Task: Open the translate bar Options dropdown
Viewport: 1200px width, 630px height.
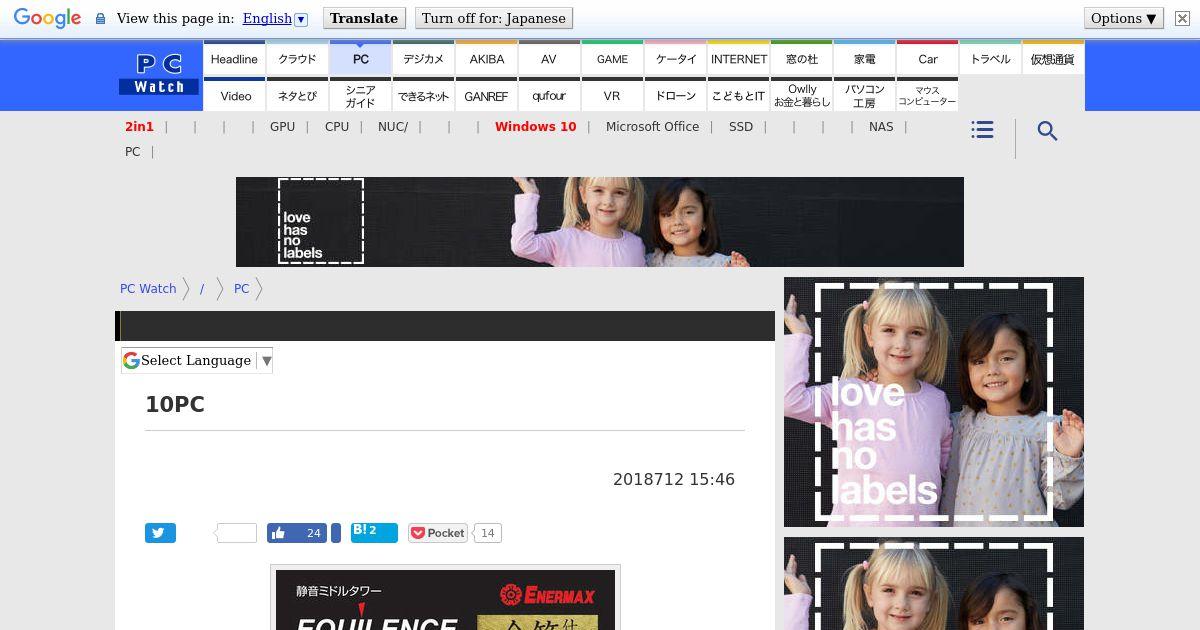Action: pyautogui.click(x=1124, y=18)
